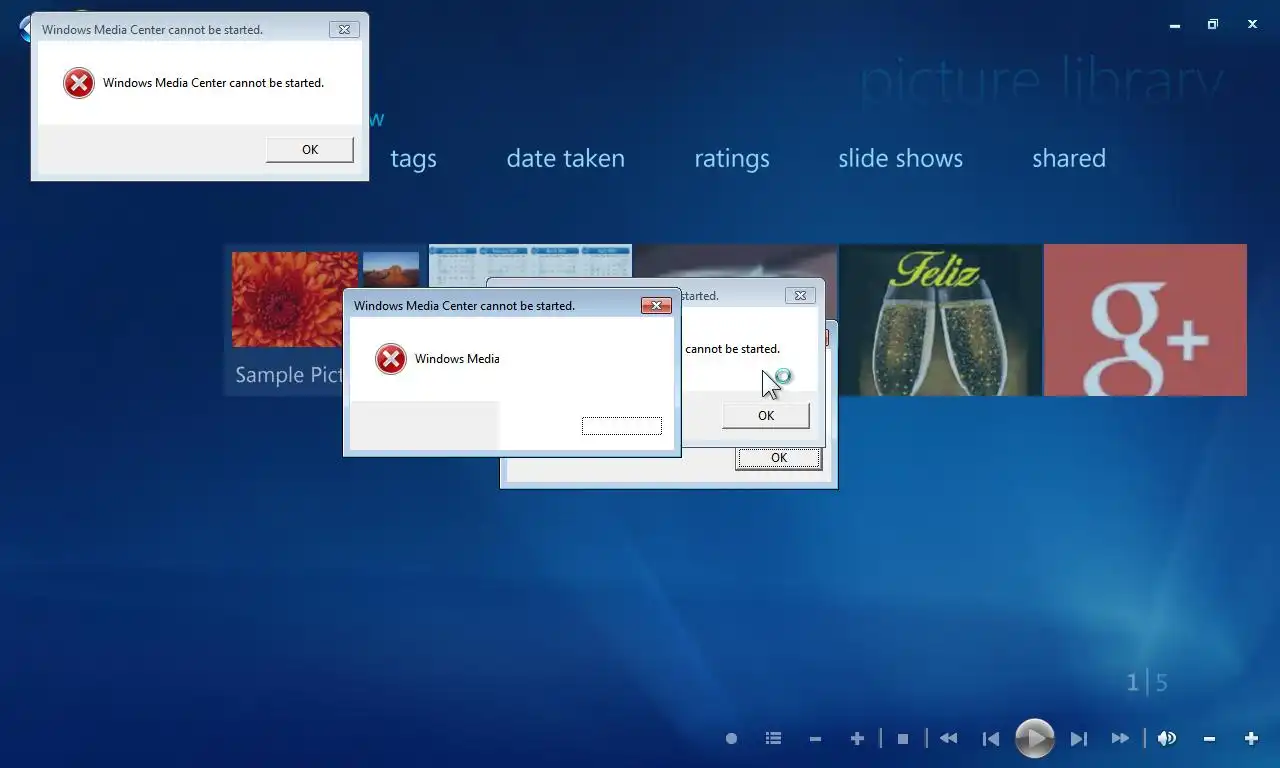Click the rewind double-arrow icon

pyautogui.click(x=948, y=739)
